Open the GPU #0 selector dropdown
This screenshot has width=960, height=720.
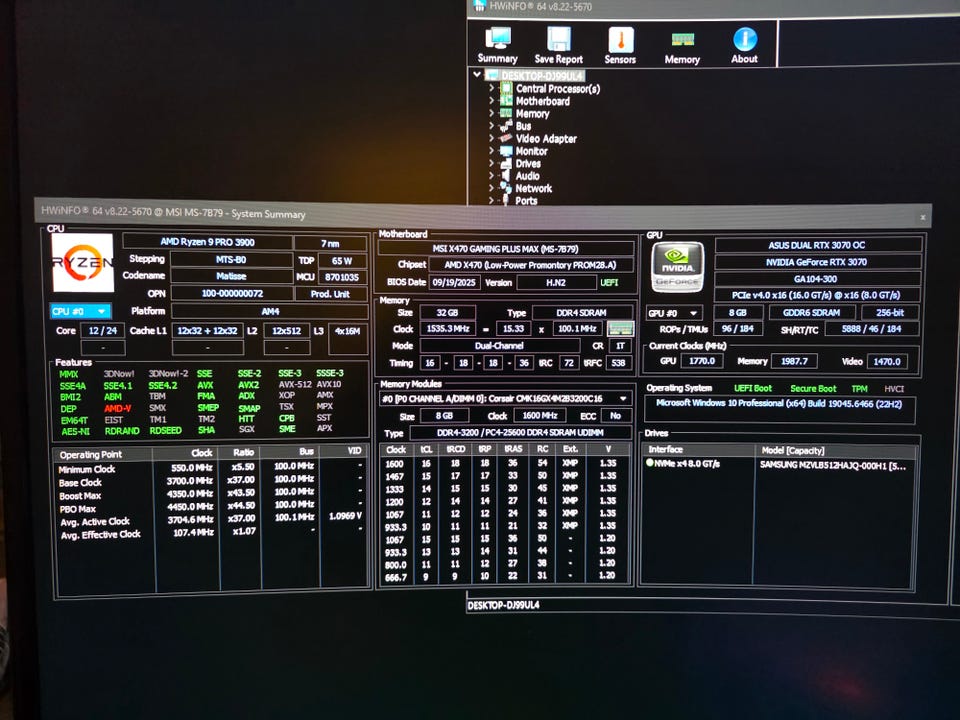pyautogui.click(x=673, y=313)
